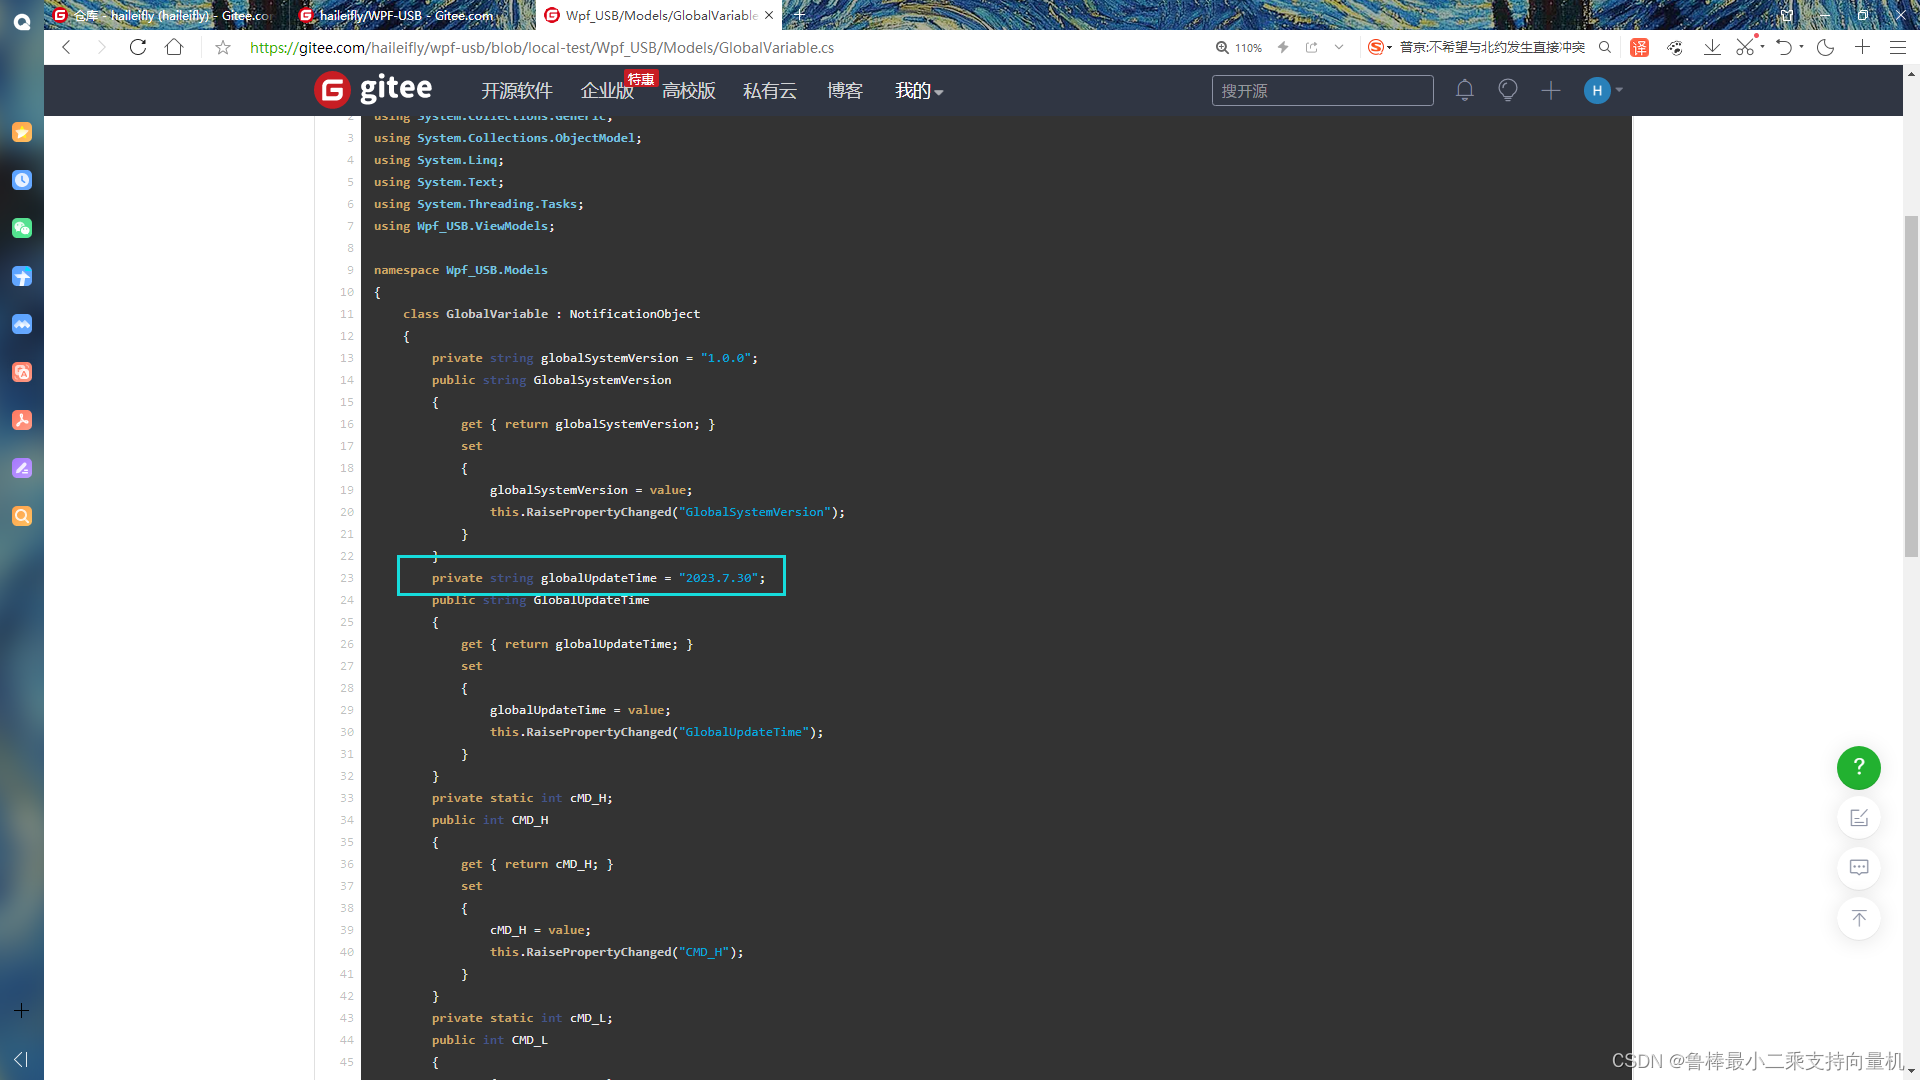Expand the undo closed tab dropdown arrow
Image resolution: width=1920 pixels, height=1080 pixels.
pyautogui.click(x=1801, y=46)
